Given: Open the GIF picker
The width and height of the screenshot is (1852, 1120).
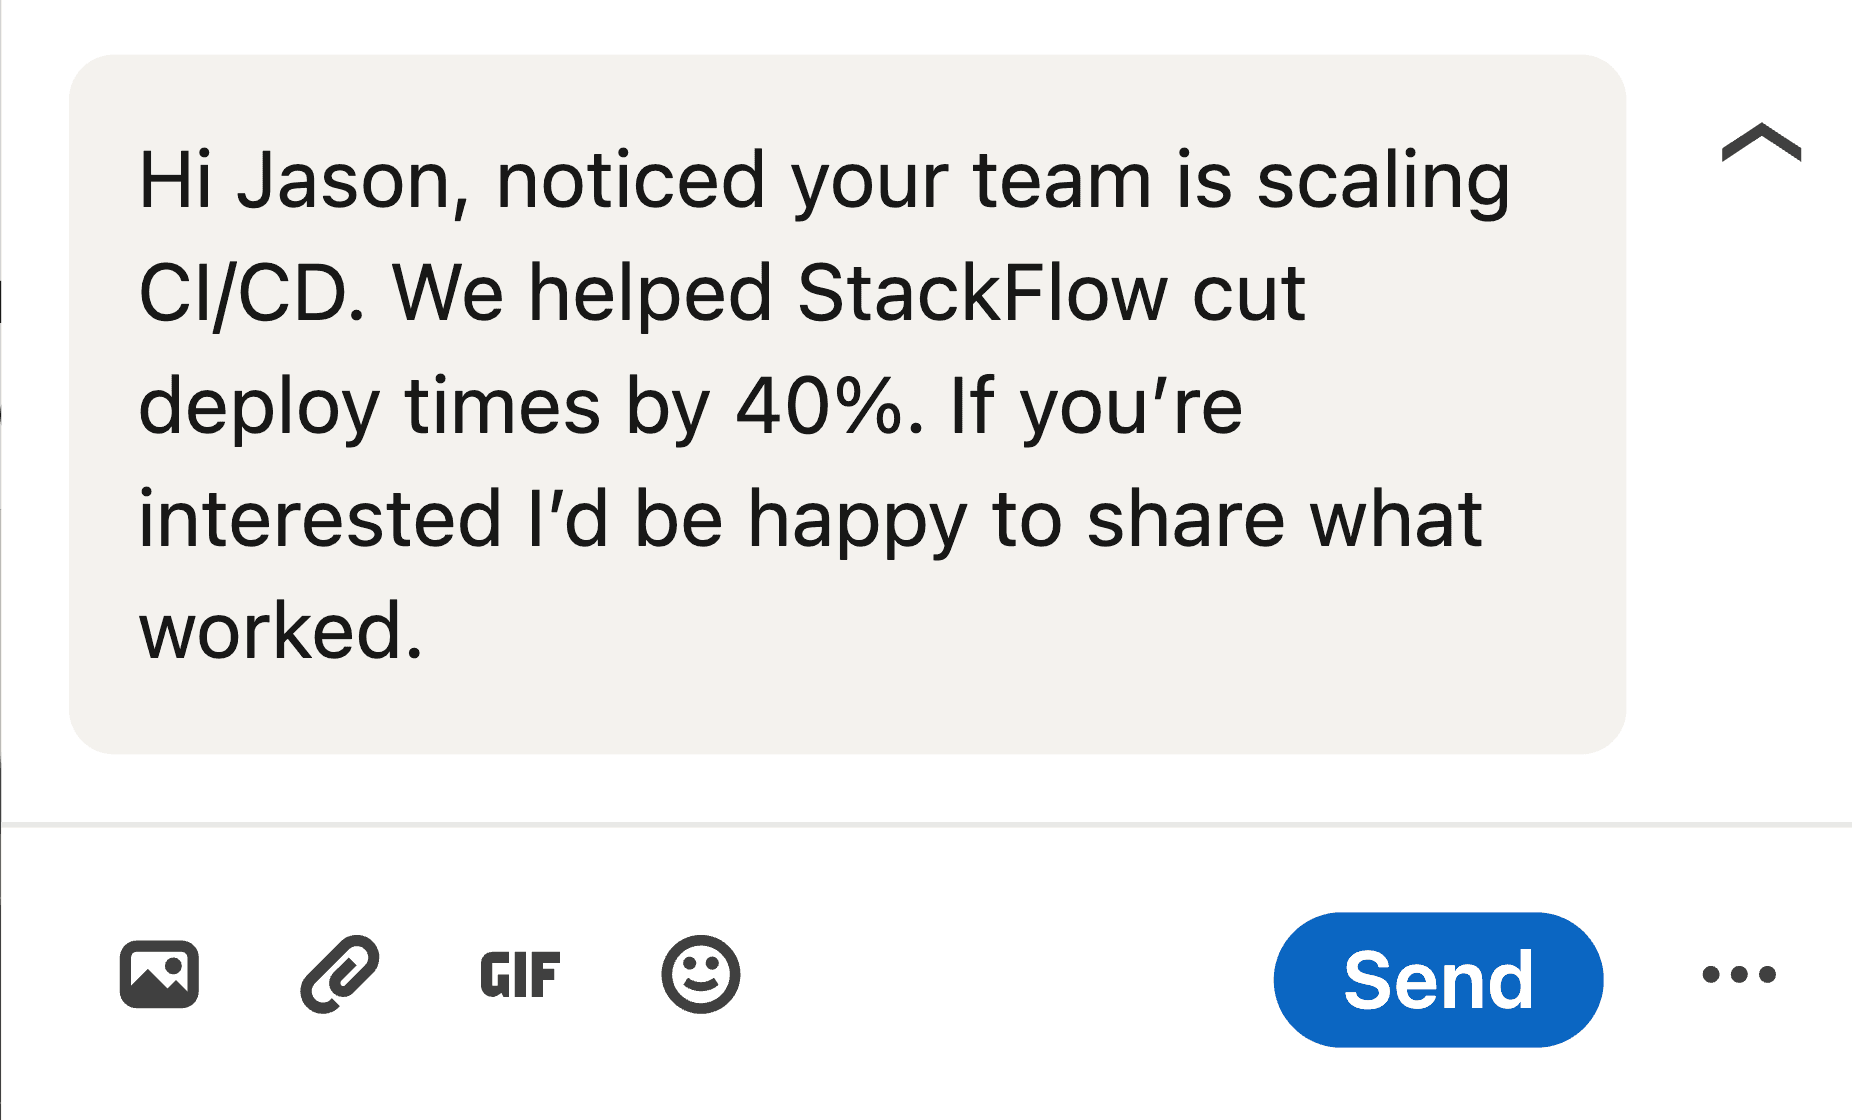Looking at the screenshot, I should point(520,975).
